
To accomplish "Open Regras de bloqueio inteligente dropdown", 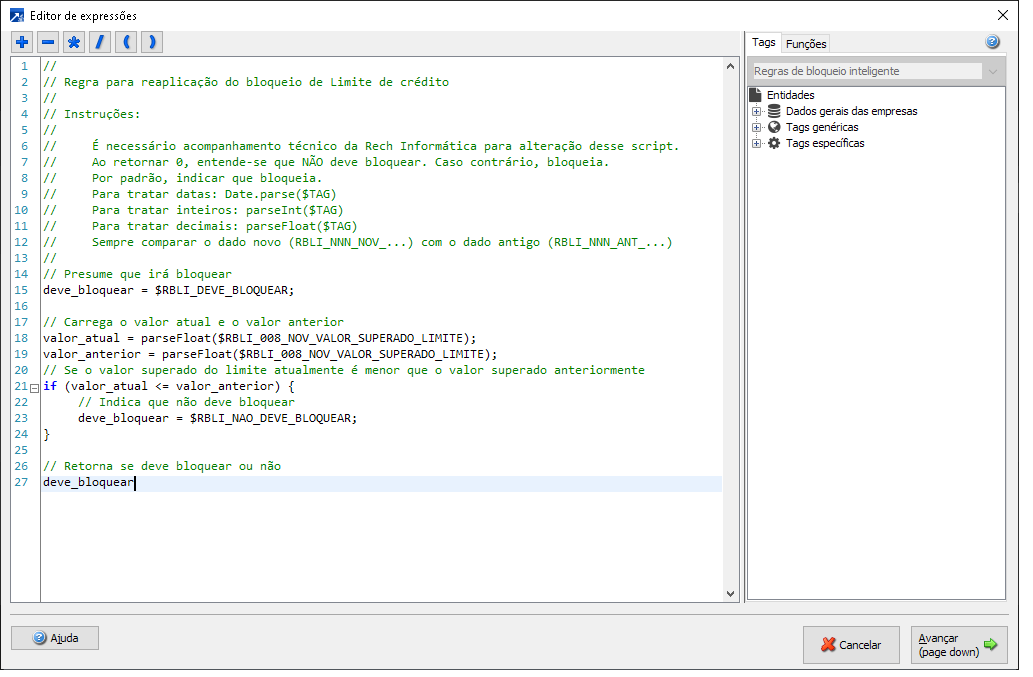I will coord(992,71).
